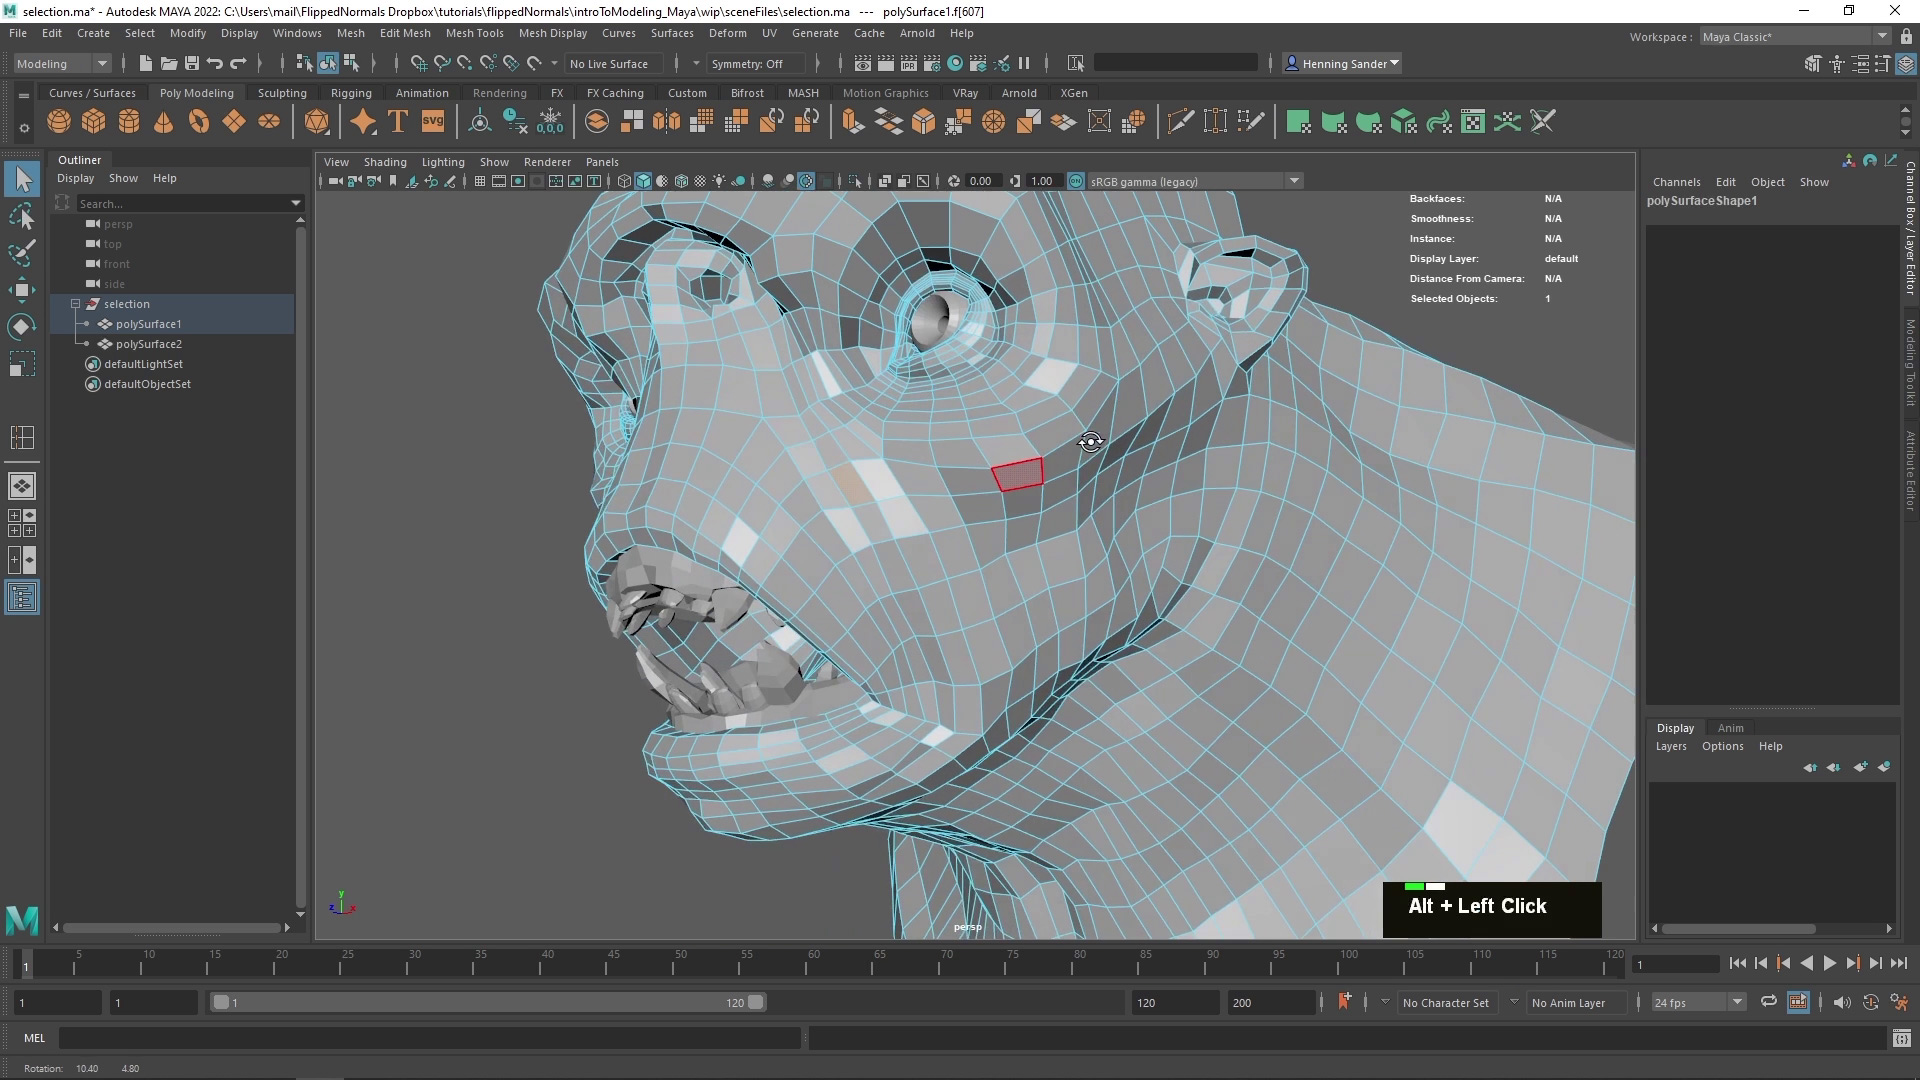Select polySurface2 in the Outliner

(150, 344)
